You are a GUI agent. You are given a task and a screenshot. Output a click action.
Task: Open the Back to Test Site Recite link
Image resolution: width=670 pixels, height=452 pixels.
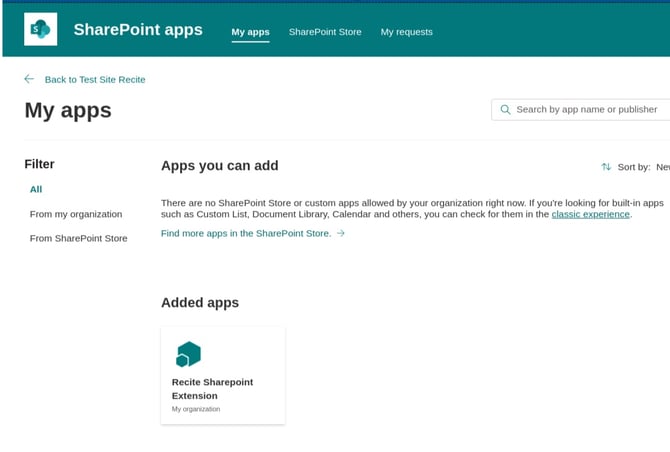(95, 79)
